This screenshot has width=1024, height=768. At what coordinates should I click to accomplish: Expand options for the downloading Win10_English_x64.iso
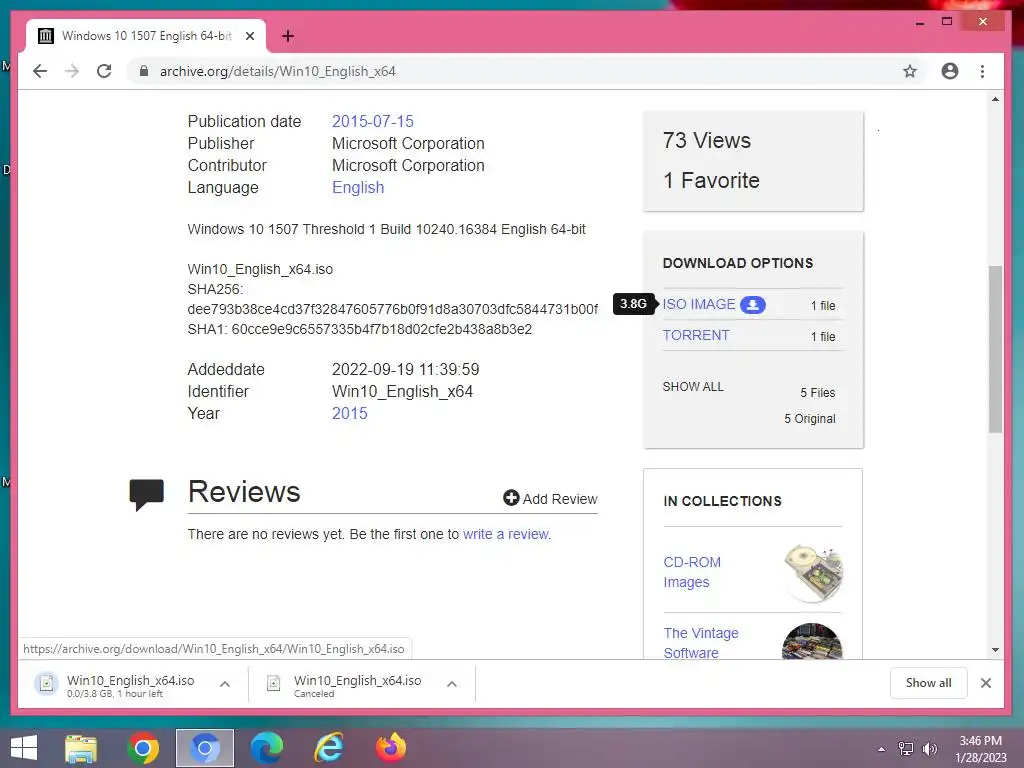click(225, 684)
